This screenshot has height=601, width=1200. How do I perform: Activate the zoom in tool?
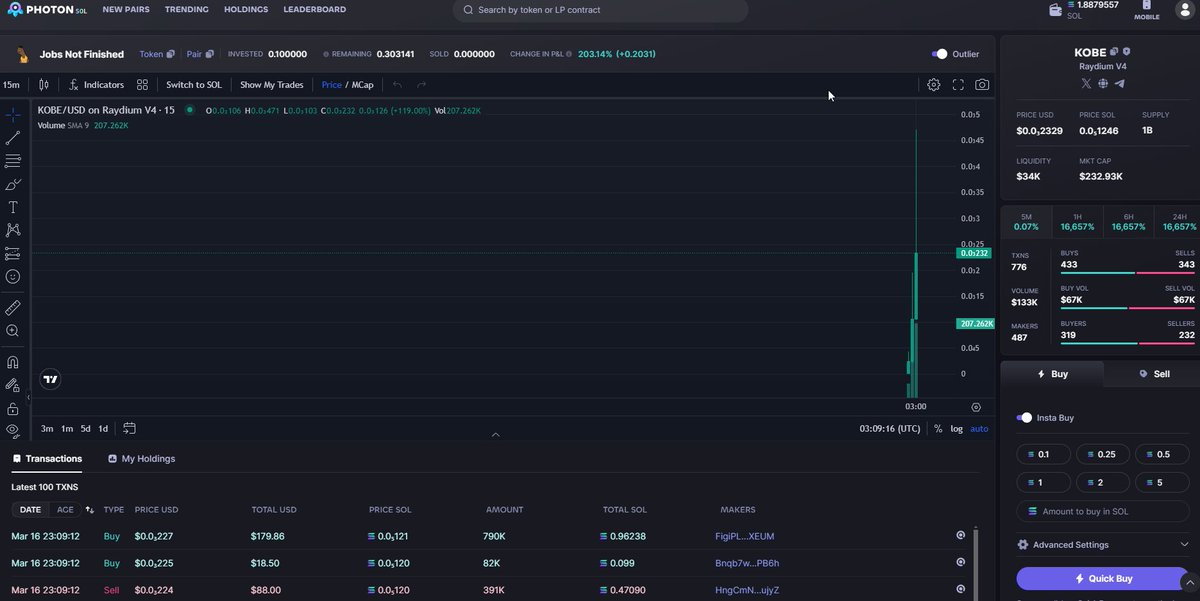(x=13, y=330)
